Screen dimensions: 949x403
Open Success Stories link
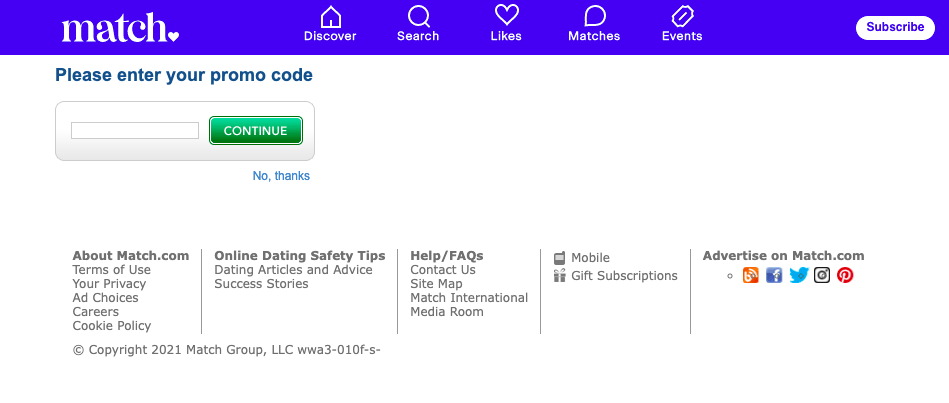pyautogui.click(x=261, y=284)
